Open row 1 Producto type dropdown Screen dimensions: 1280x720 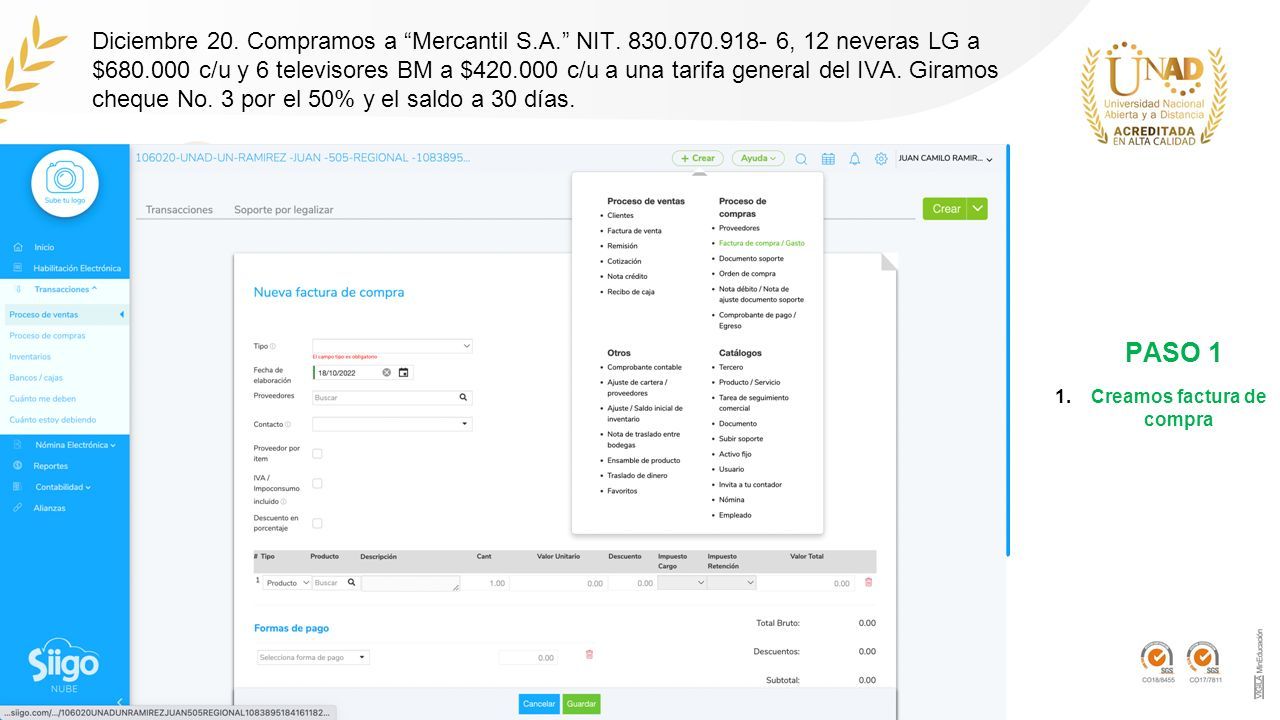pos(287,582)
